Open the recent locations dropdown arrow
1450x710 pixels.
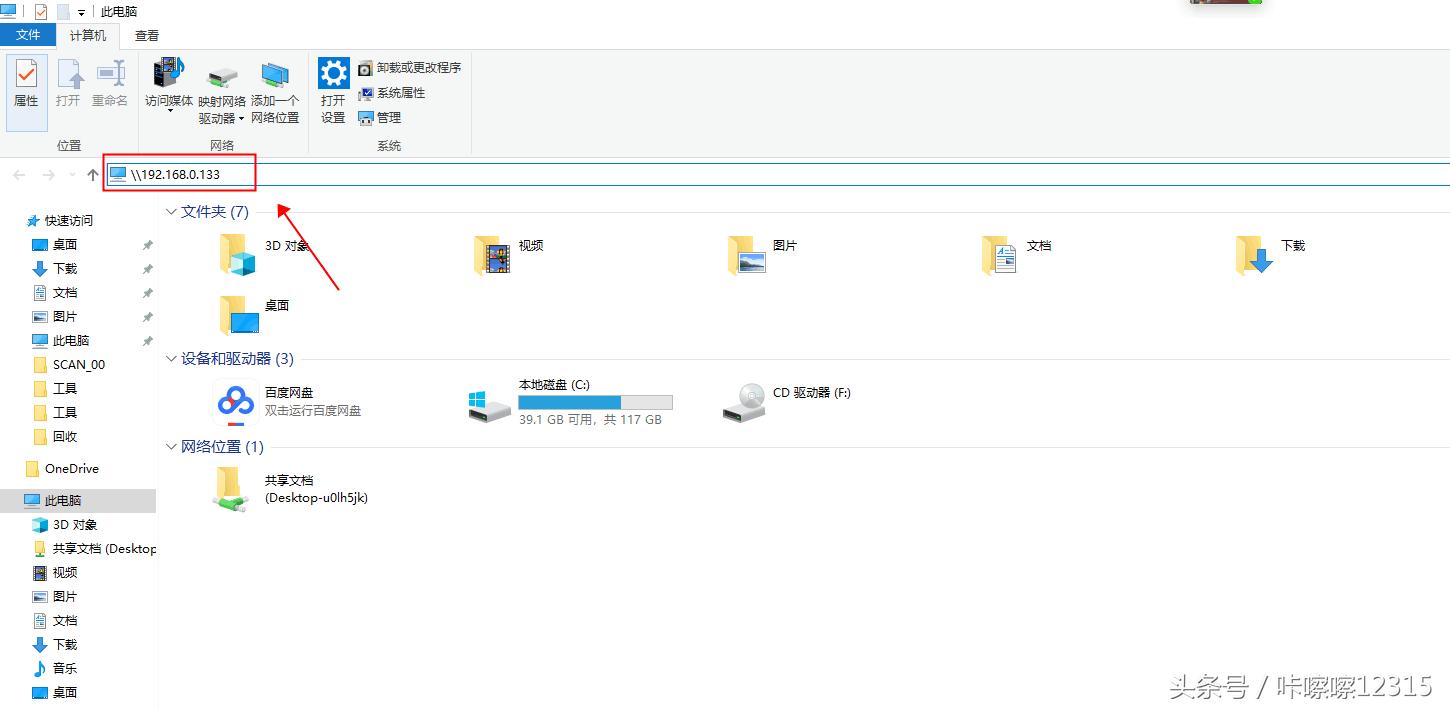point(71,175)
